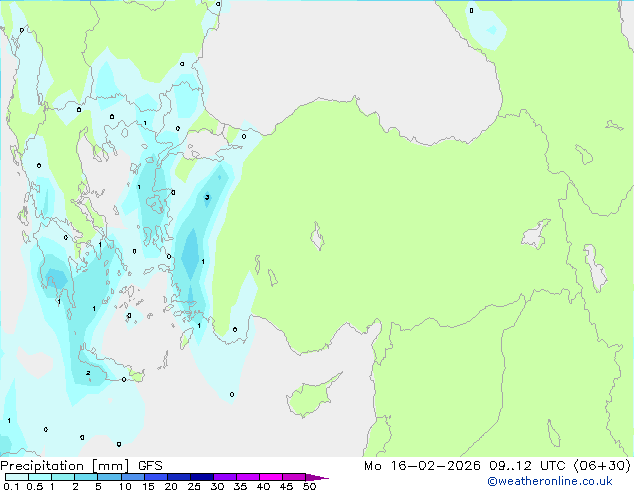Click the legend tick label '45'
The image size is (634, 490).
coord(286,486)
